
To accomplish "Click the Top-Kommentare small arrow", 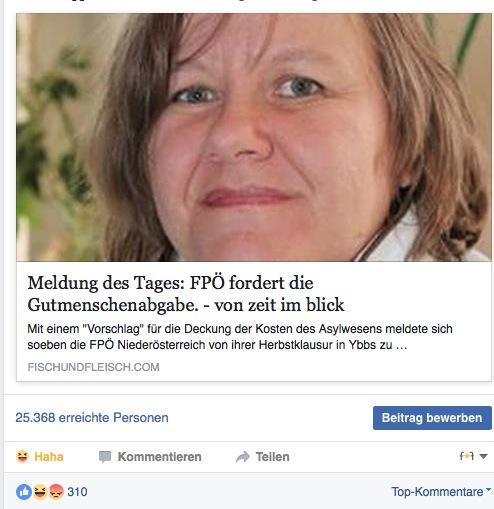I will [488, 490].
